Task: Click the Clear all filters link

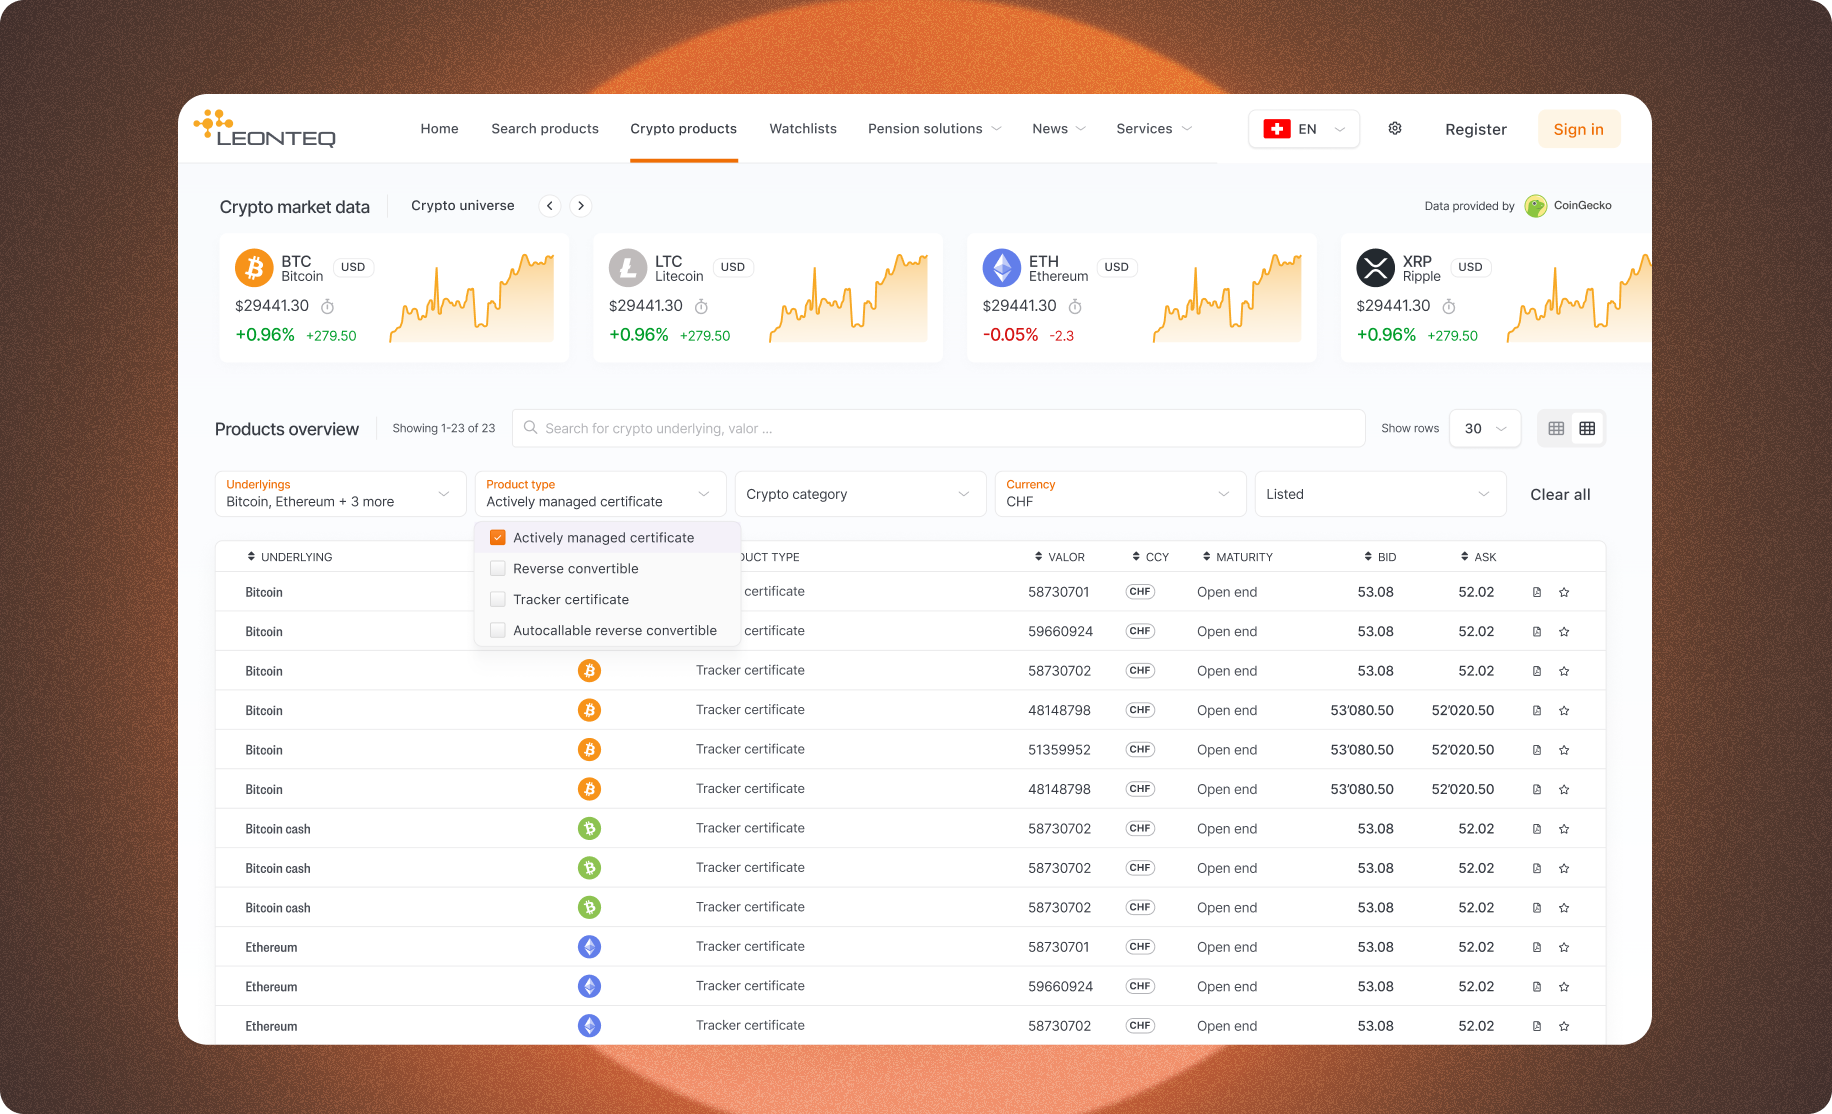Action: click(x=1559, y=493)
